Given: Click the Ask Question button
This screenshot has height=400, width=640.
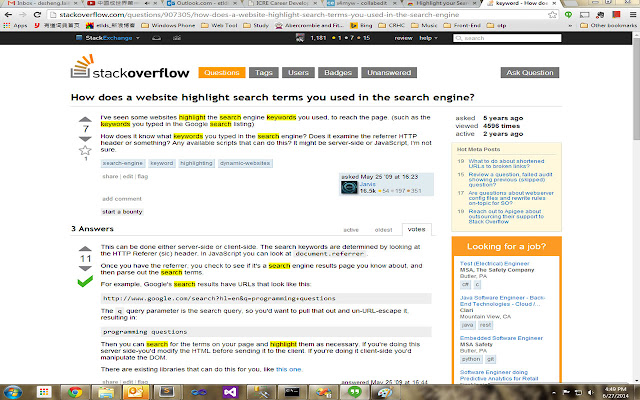Looking at the screenshot, I should coord(530,73).
